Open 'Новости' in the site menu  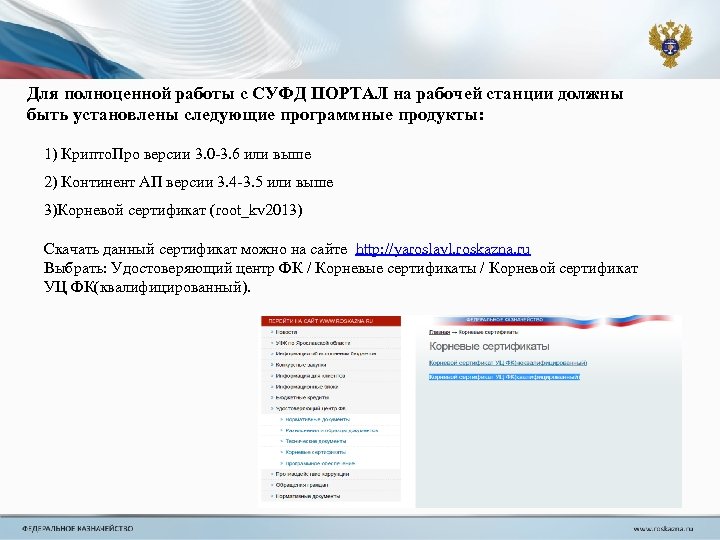tap(286, 332)
